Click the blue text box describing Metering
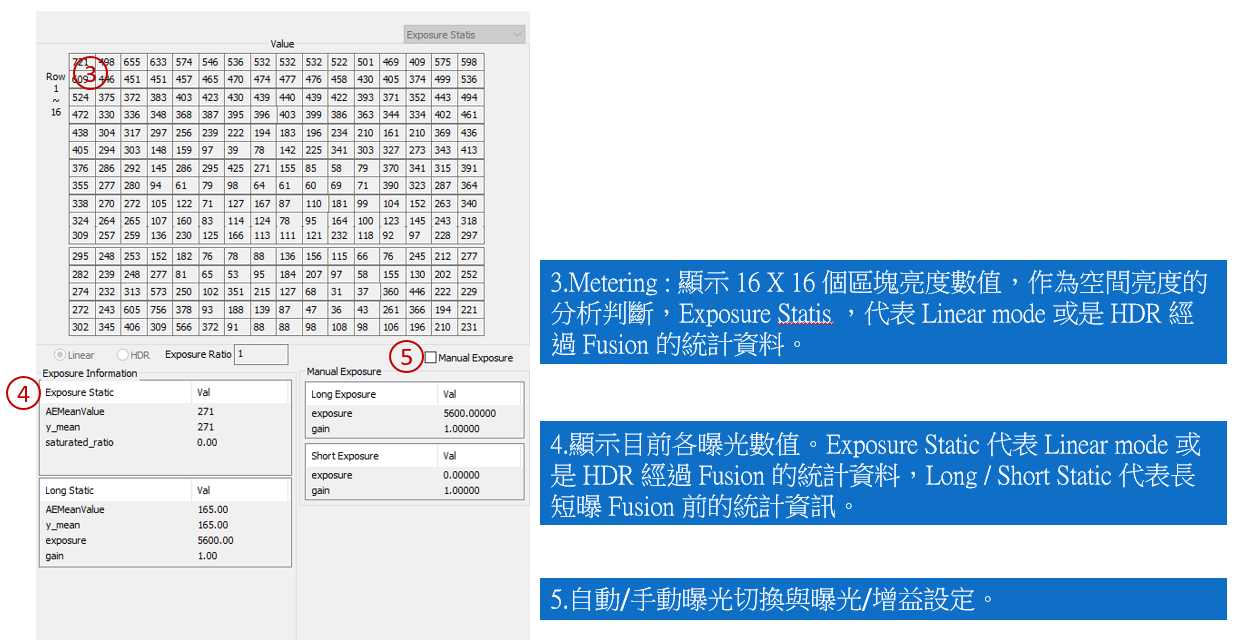The height and width of the screenshot is (640, 1237). (x=883, y=313)
